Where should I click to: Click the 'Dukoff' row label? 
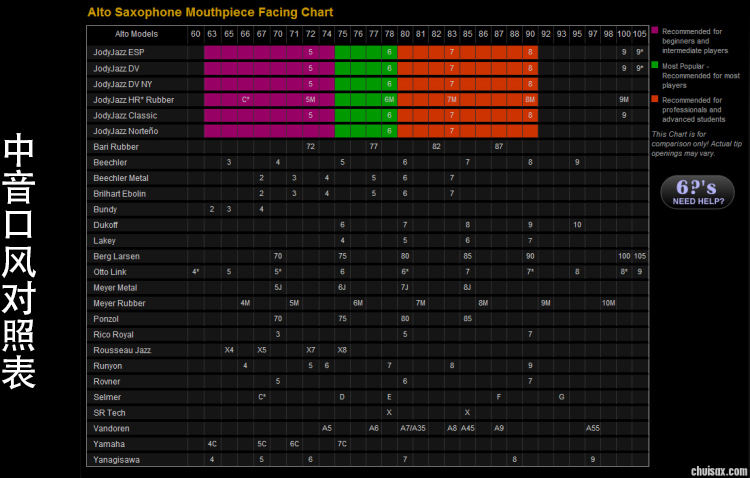pyautogui.click(x=105, y=225)
